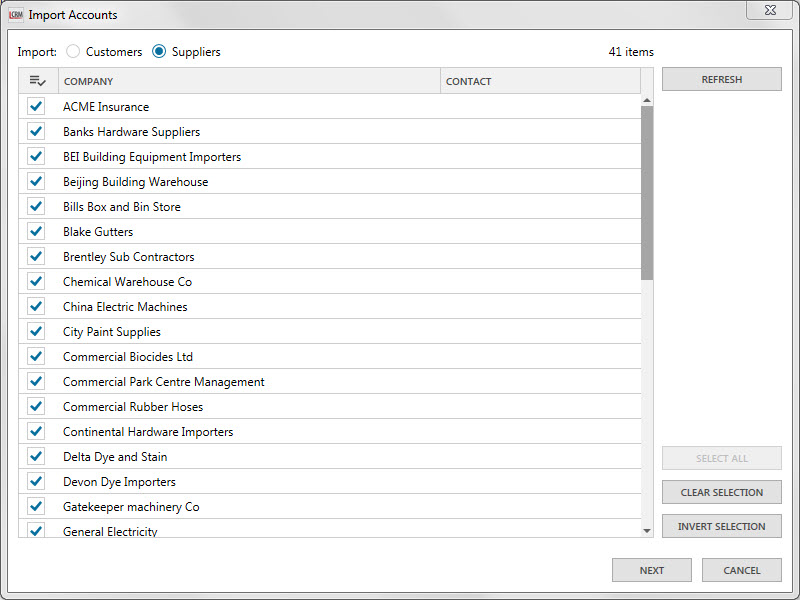
Task: Click the Invert Selection button
Action: coord(721,527)
